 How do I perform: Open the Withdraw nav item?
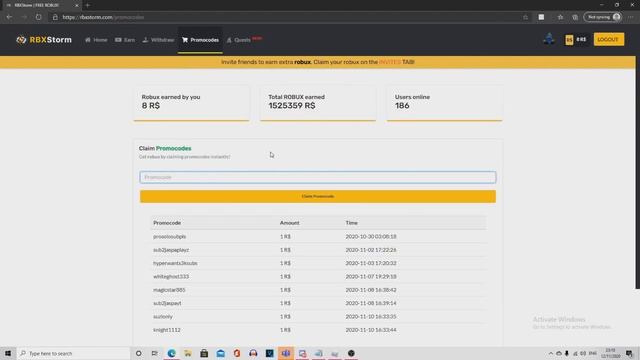158,40
